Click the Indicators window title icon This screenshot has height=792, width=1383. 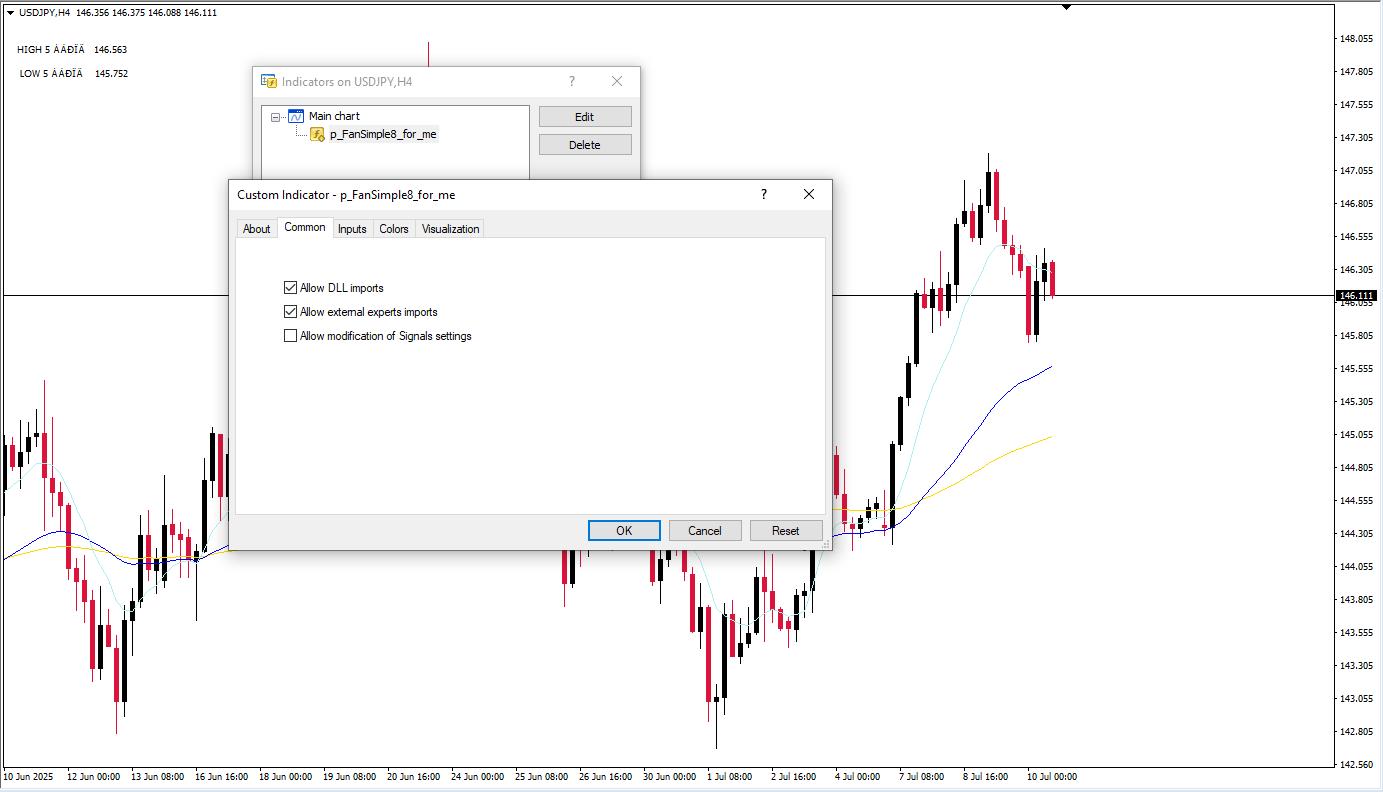point(269,82)
